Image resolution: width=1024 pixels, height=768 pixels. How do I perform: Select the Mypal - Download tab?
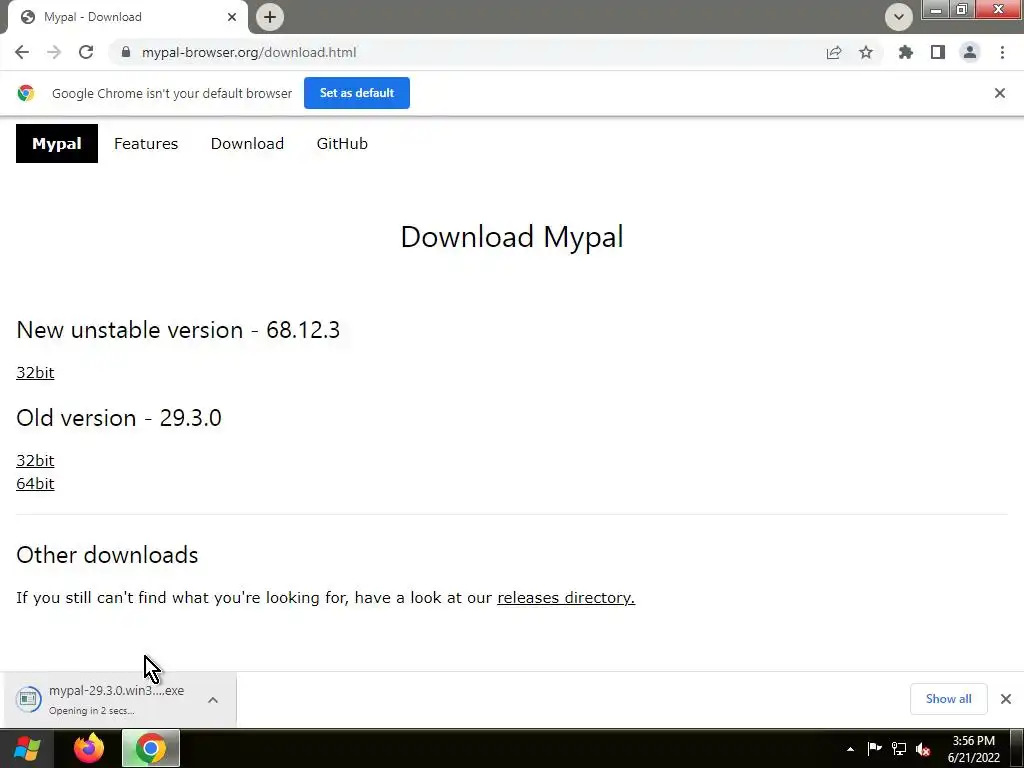[x=127, y=17]
